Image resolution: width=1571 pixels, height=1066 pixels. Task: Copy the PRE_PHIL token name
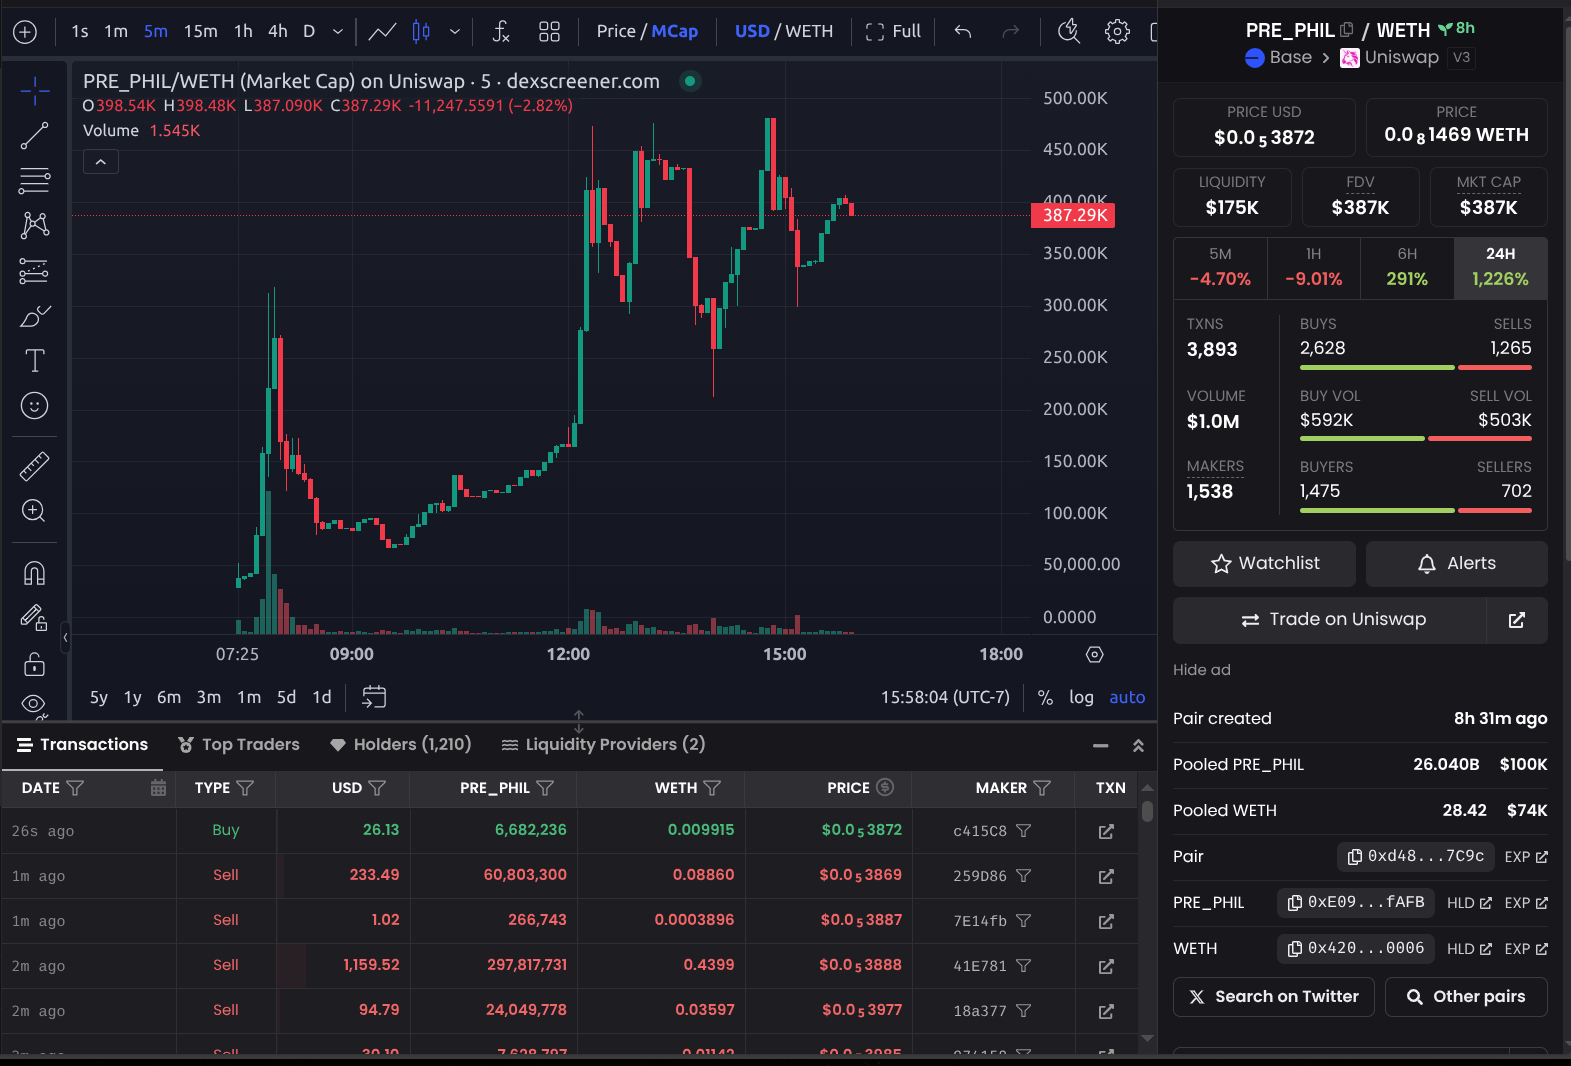(x=1347, y=30)
